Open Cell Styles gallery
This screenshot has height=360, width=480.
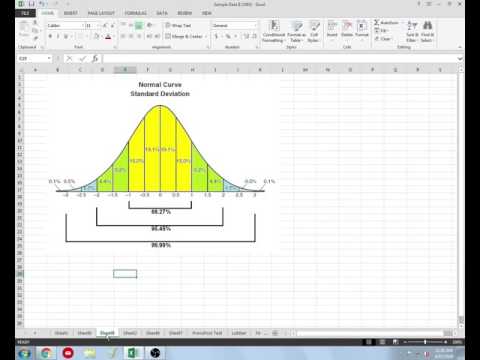[314, 32]
